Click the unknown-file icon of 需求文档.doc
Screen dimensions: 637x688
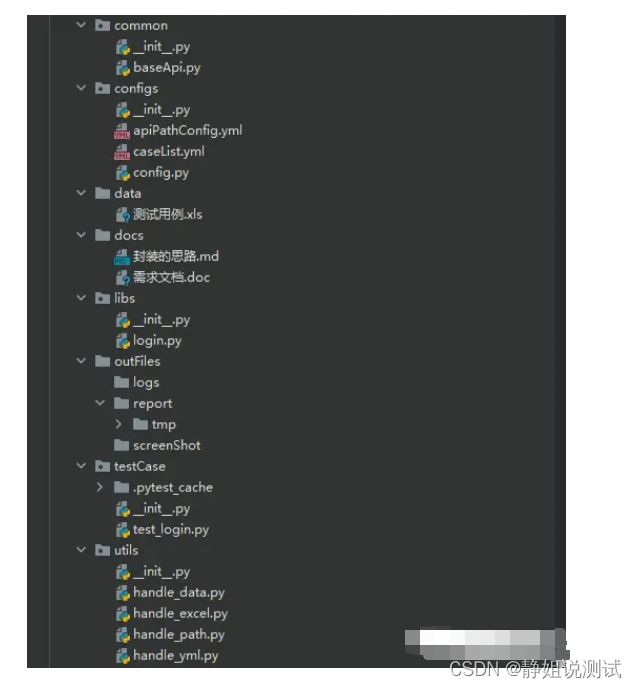(x=123, y=278)
